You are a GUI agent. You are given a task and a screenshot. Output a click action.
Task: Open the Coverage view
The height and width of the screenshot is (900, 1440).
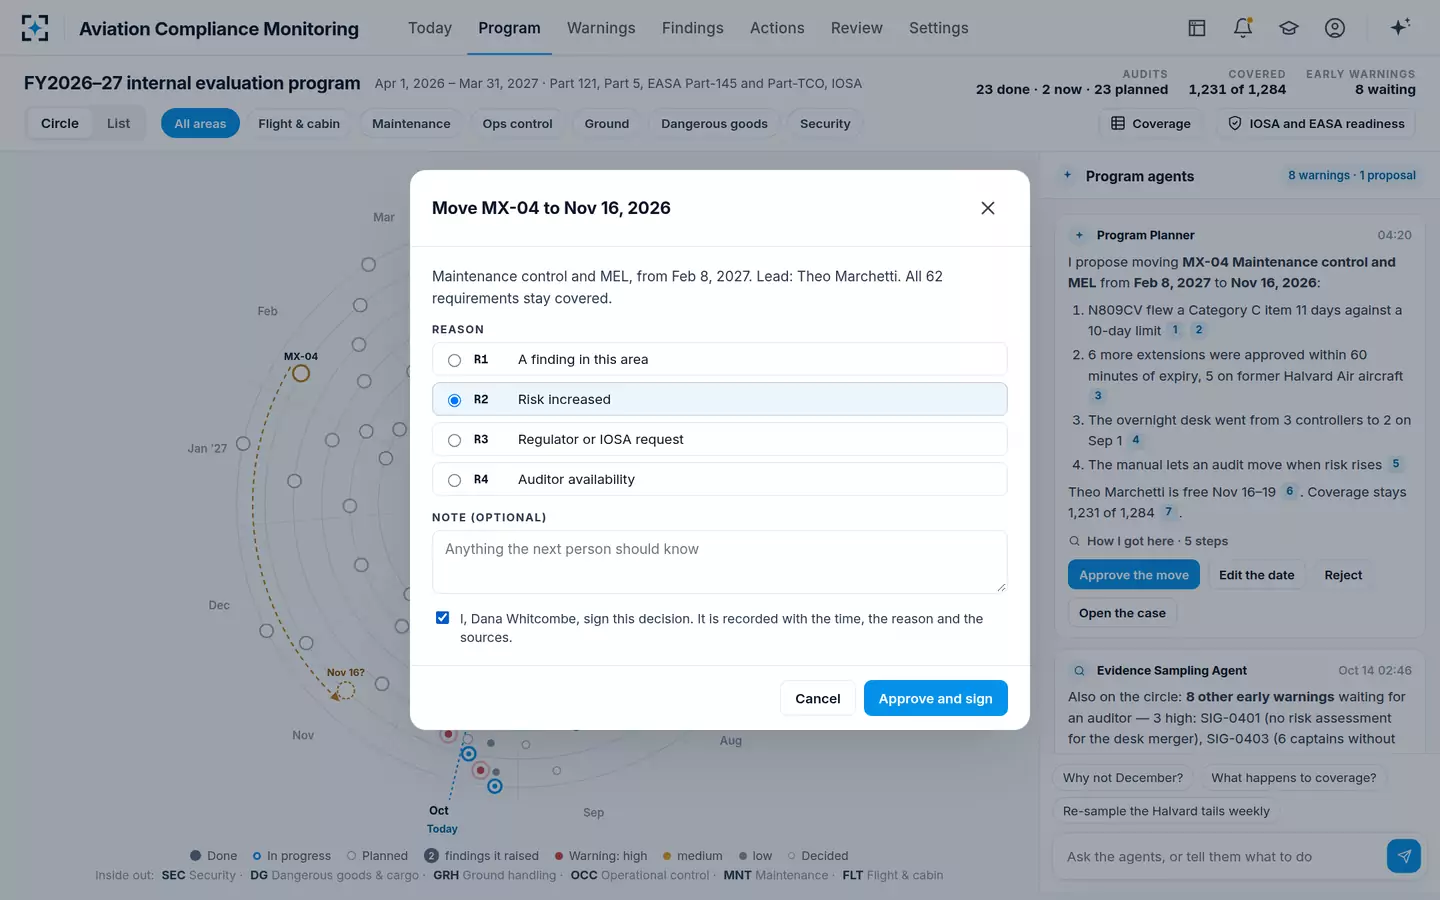tap(1151, 124)
